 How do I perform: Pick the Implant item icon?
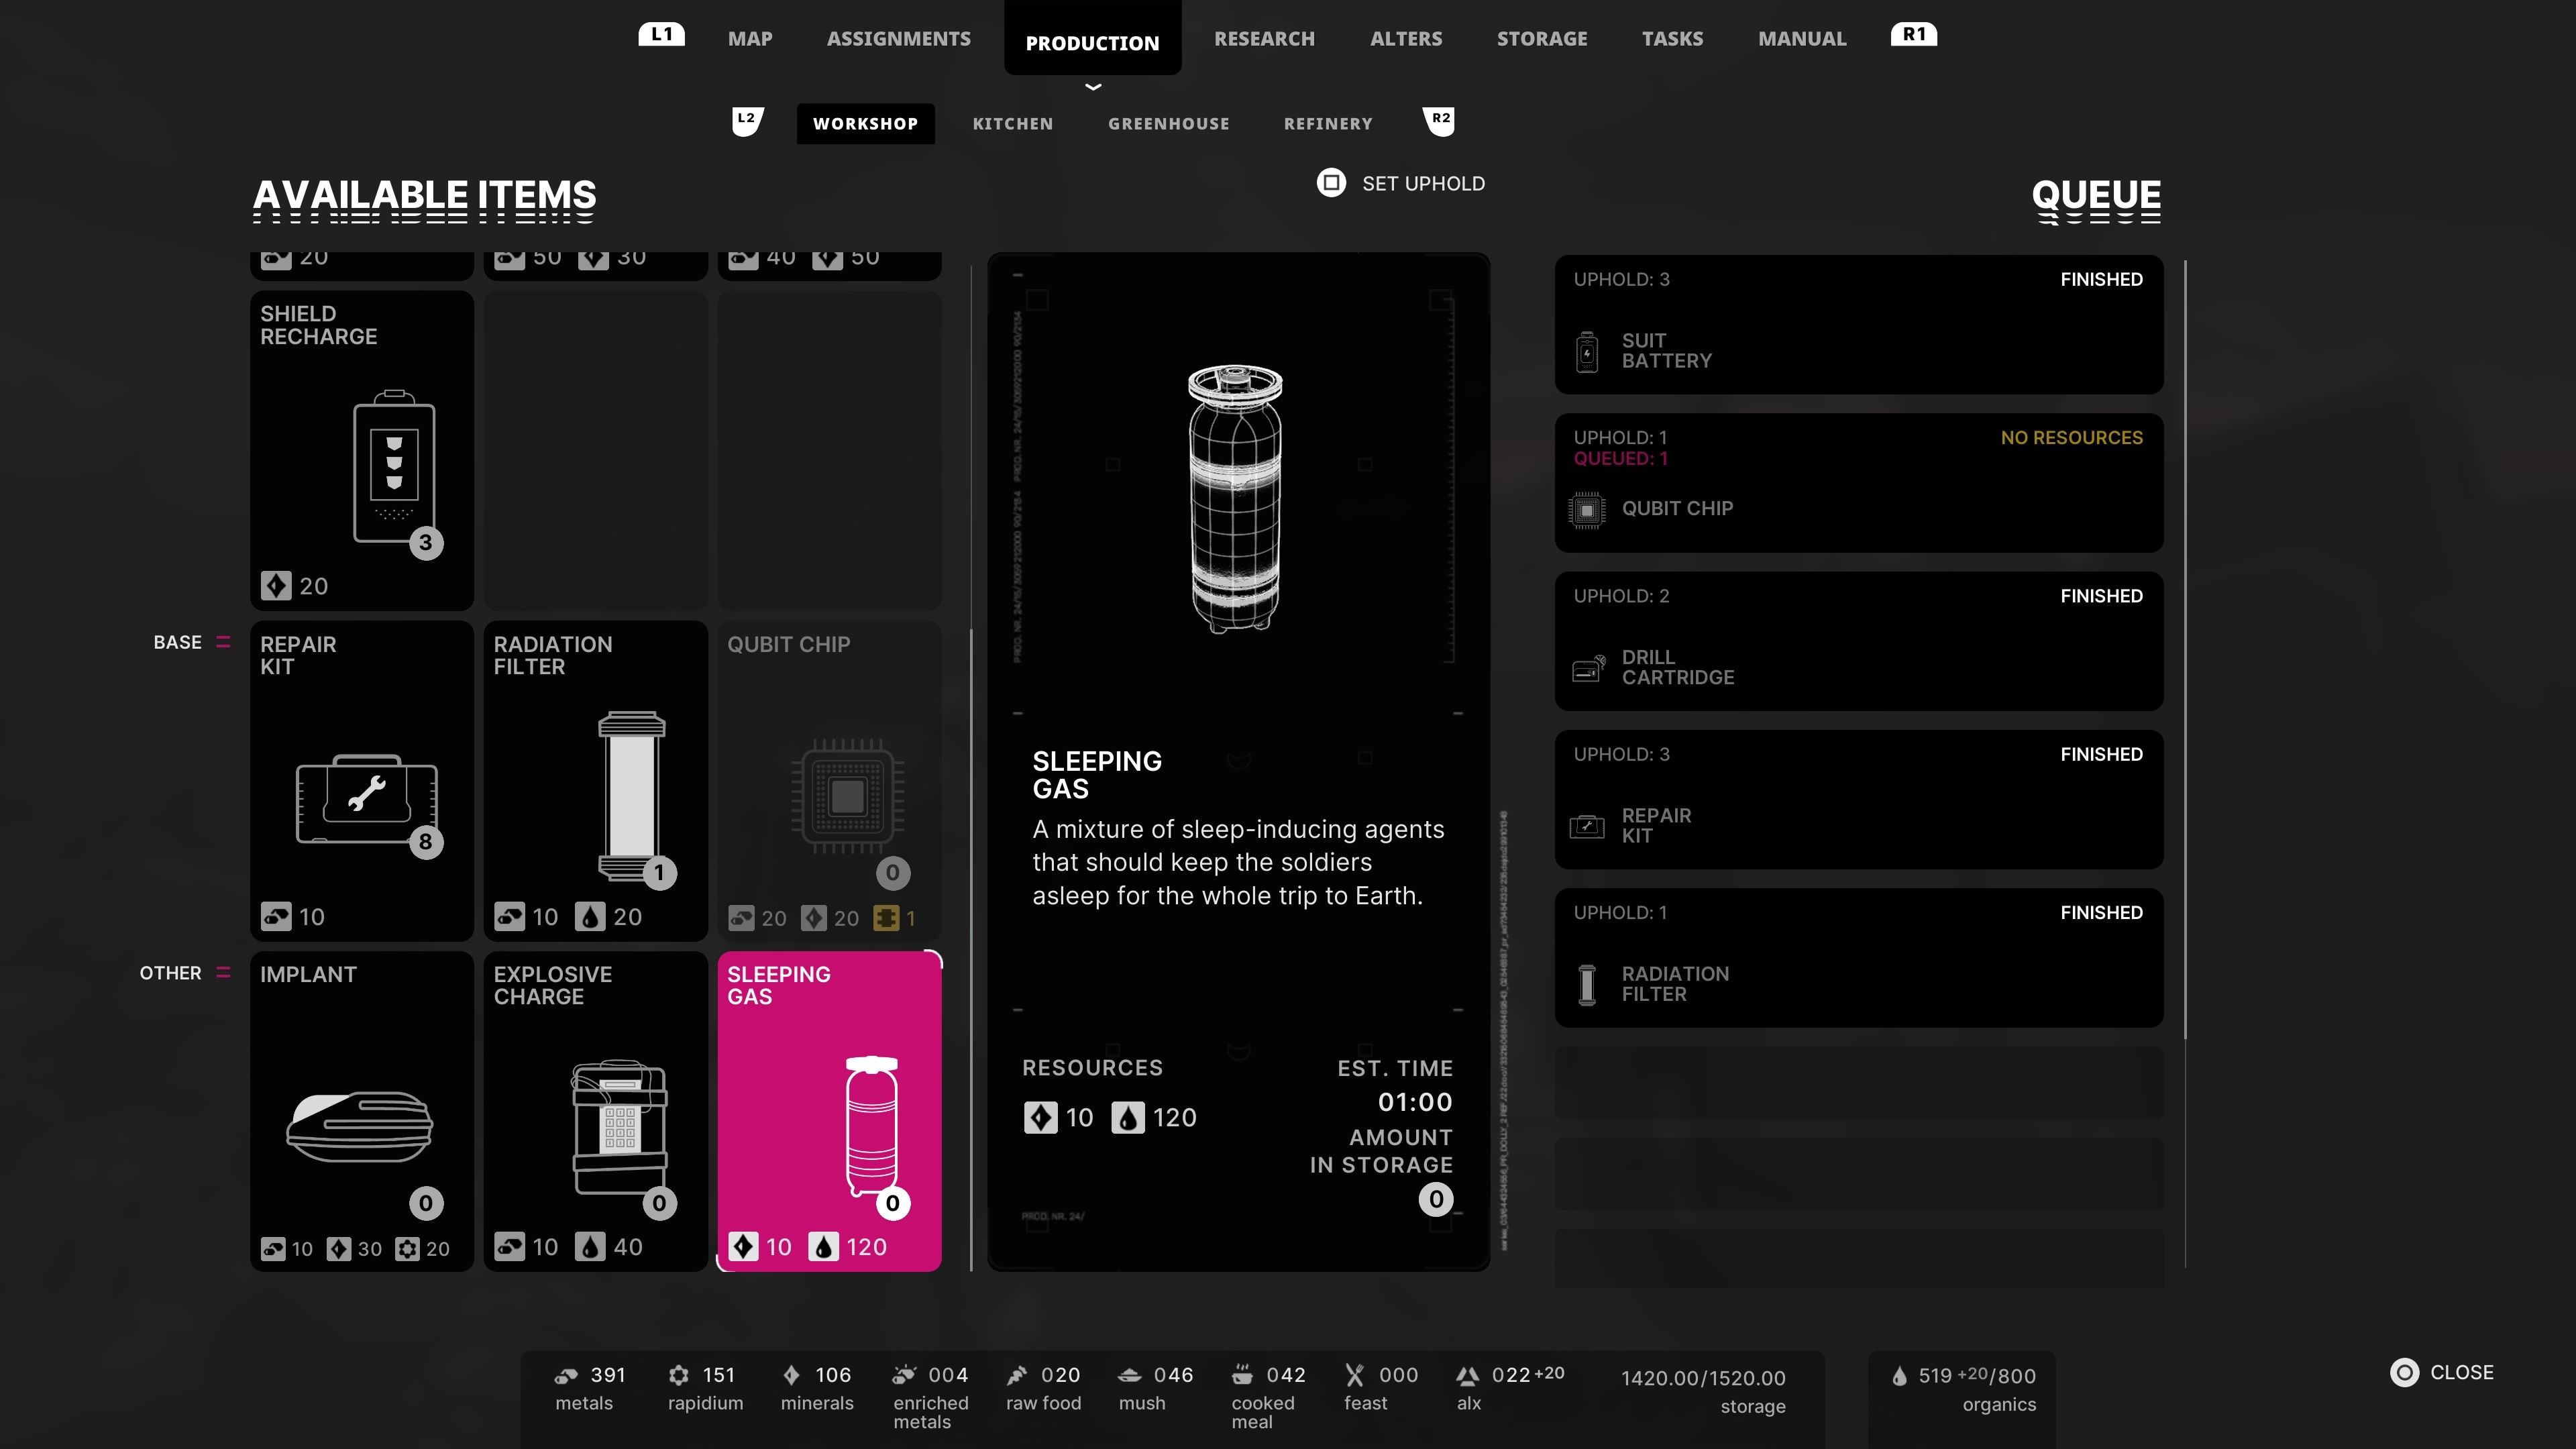(360, 1126)
